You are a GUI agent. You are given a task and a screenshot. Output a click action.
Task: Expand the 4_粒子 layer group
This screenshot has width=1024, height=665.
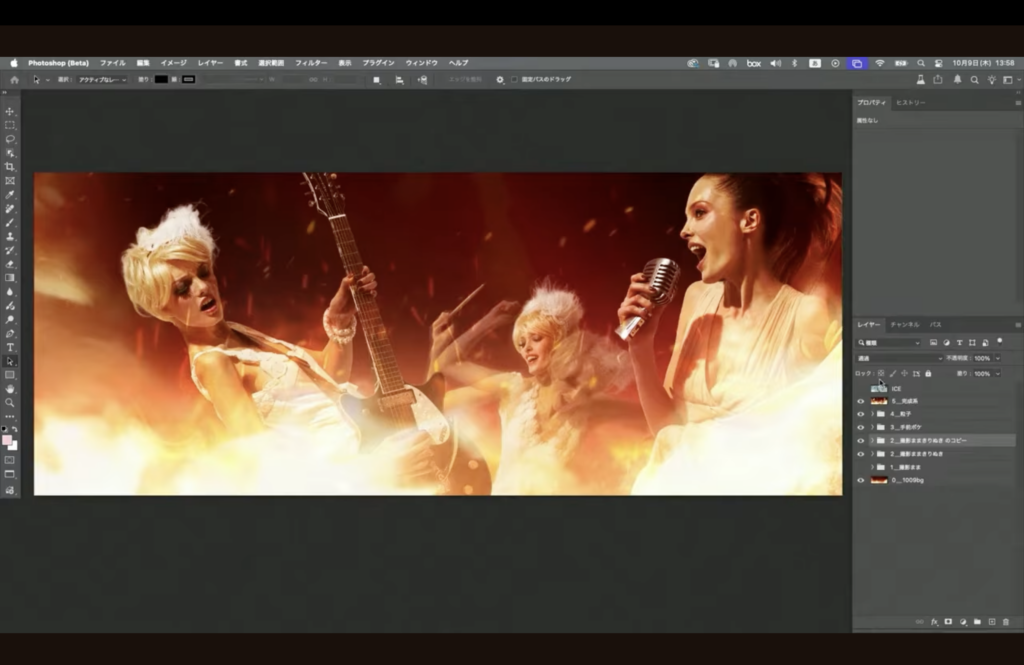point(871,414)
